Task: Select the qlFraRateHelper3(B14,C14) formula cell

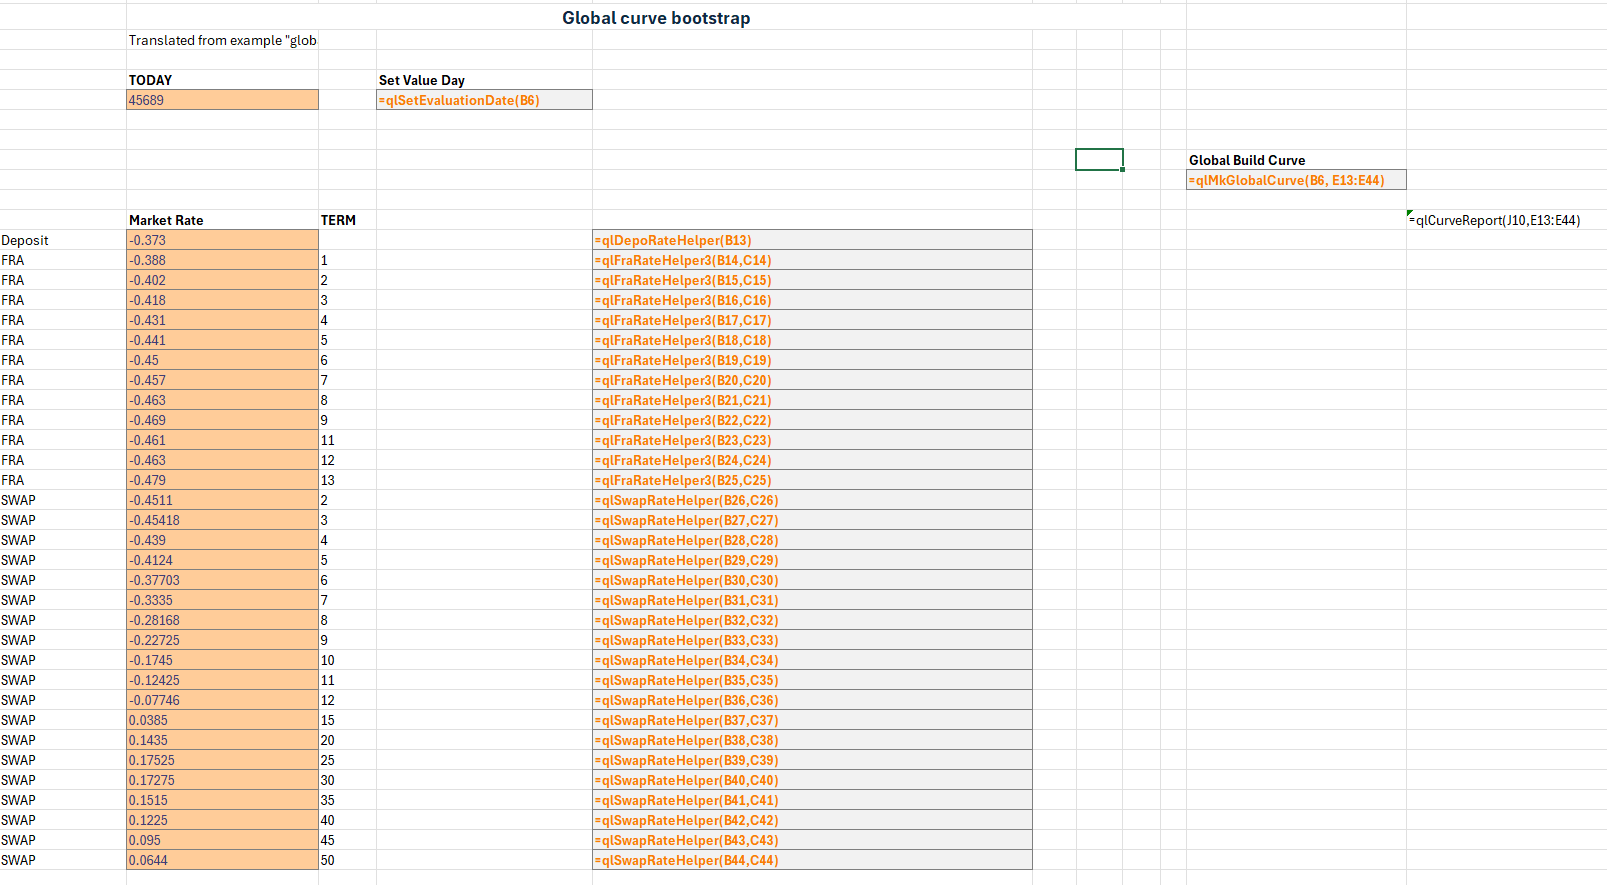Action: [811, 260]
